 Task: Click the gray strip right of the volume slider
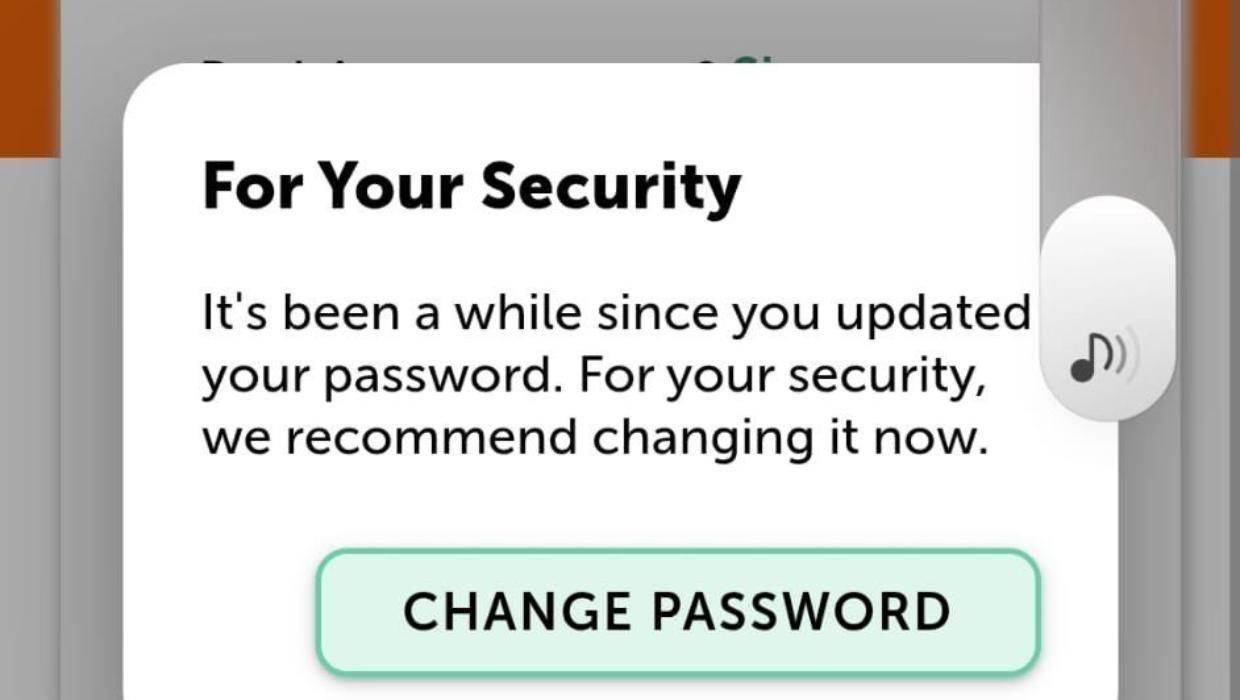tap(1206, 400)
